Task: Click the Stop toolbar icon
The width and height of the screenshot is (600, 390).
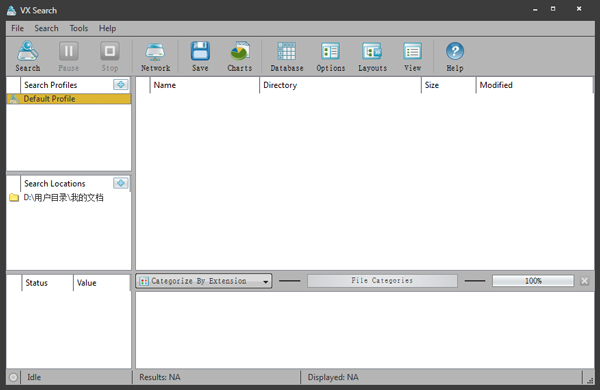Action: [110, 56]
